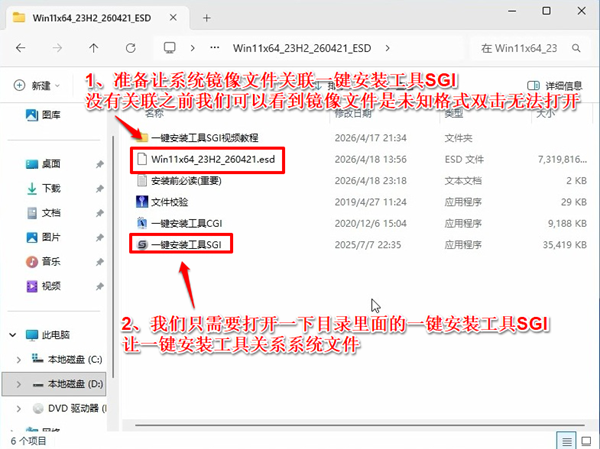Click the sidebar vertical scrollbar
The width and height of the screenshot is (600, 449).
coord(113,256)
